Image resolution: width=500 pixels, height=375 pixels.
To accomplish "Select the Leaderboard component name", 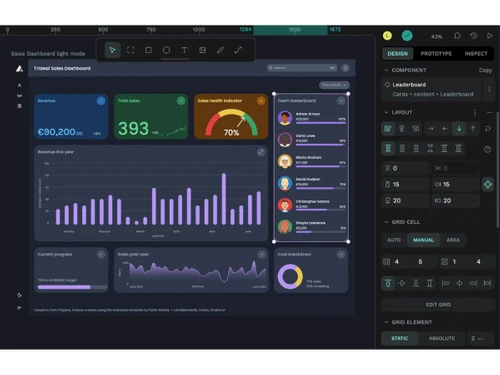I will pos(409,85).
